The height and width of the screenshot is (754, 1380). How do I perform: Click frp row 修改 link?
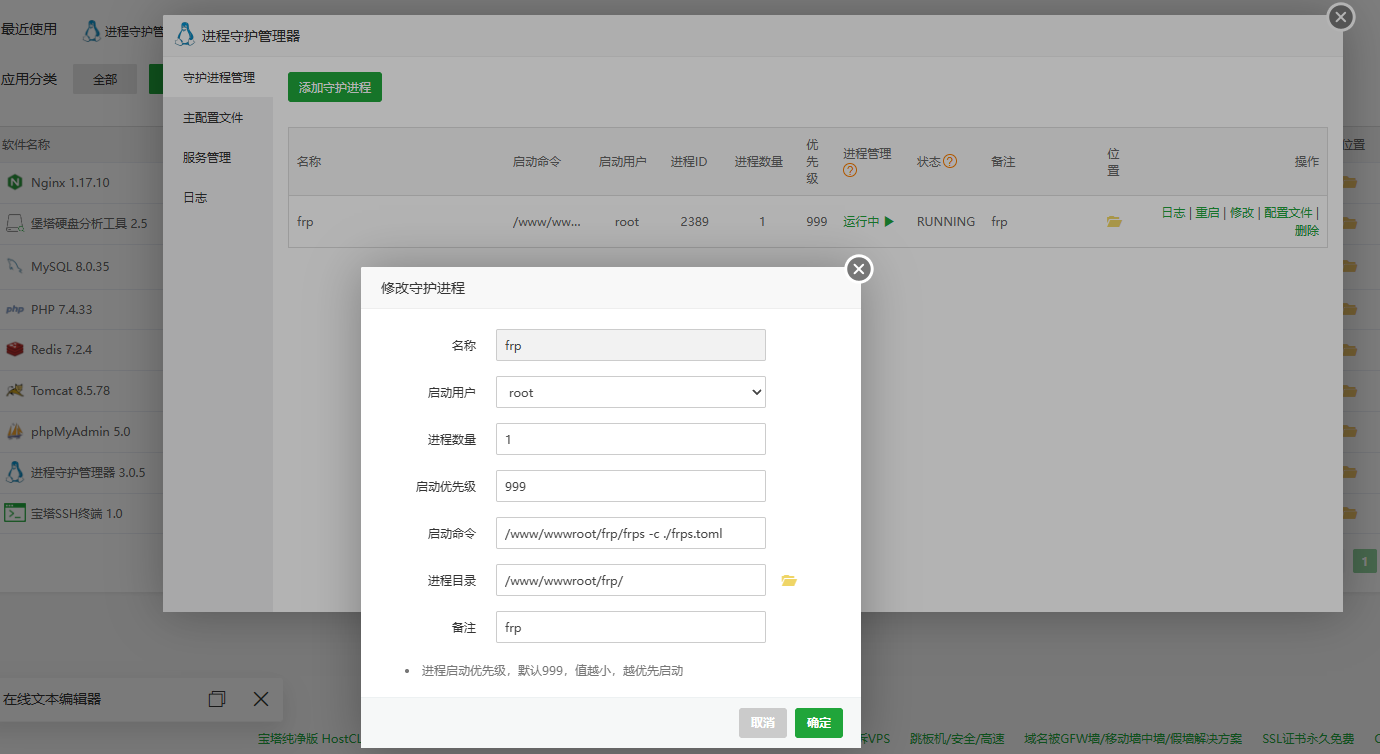pyautogui.click(x=1242, y=213)
